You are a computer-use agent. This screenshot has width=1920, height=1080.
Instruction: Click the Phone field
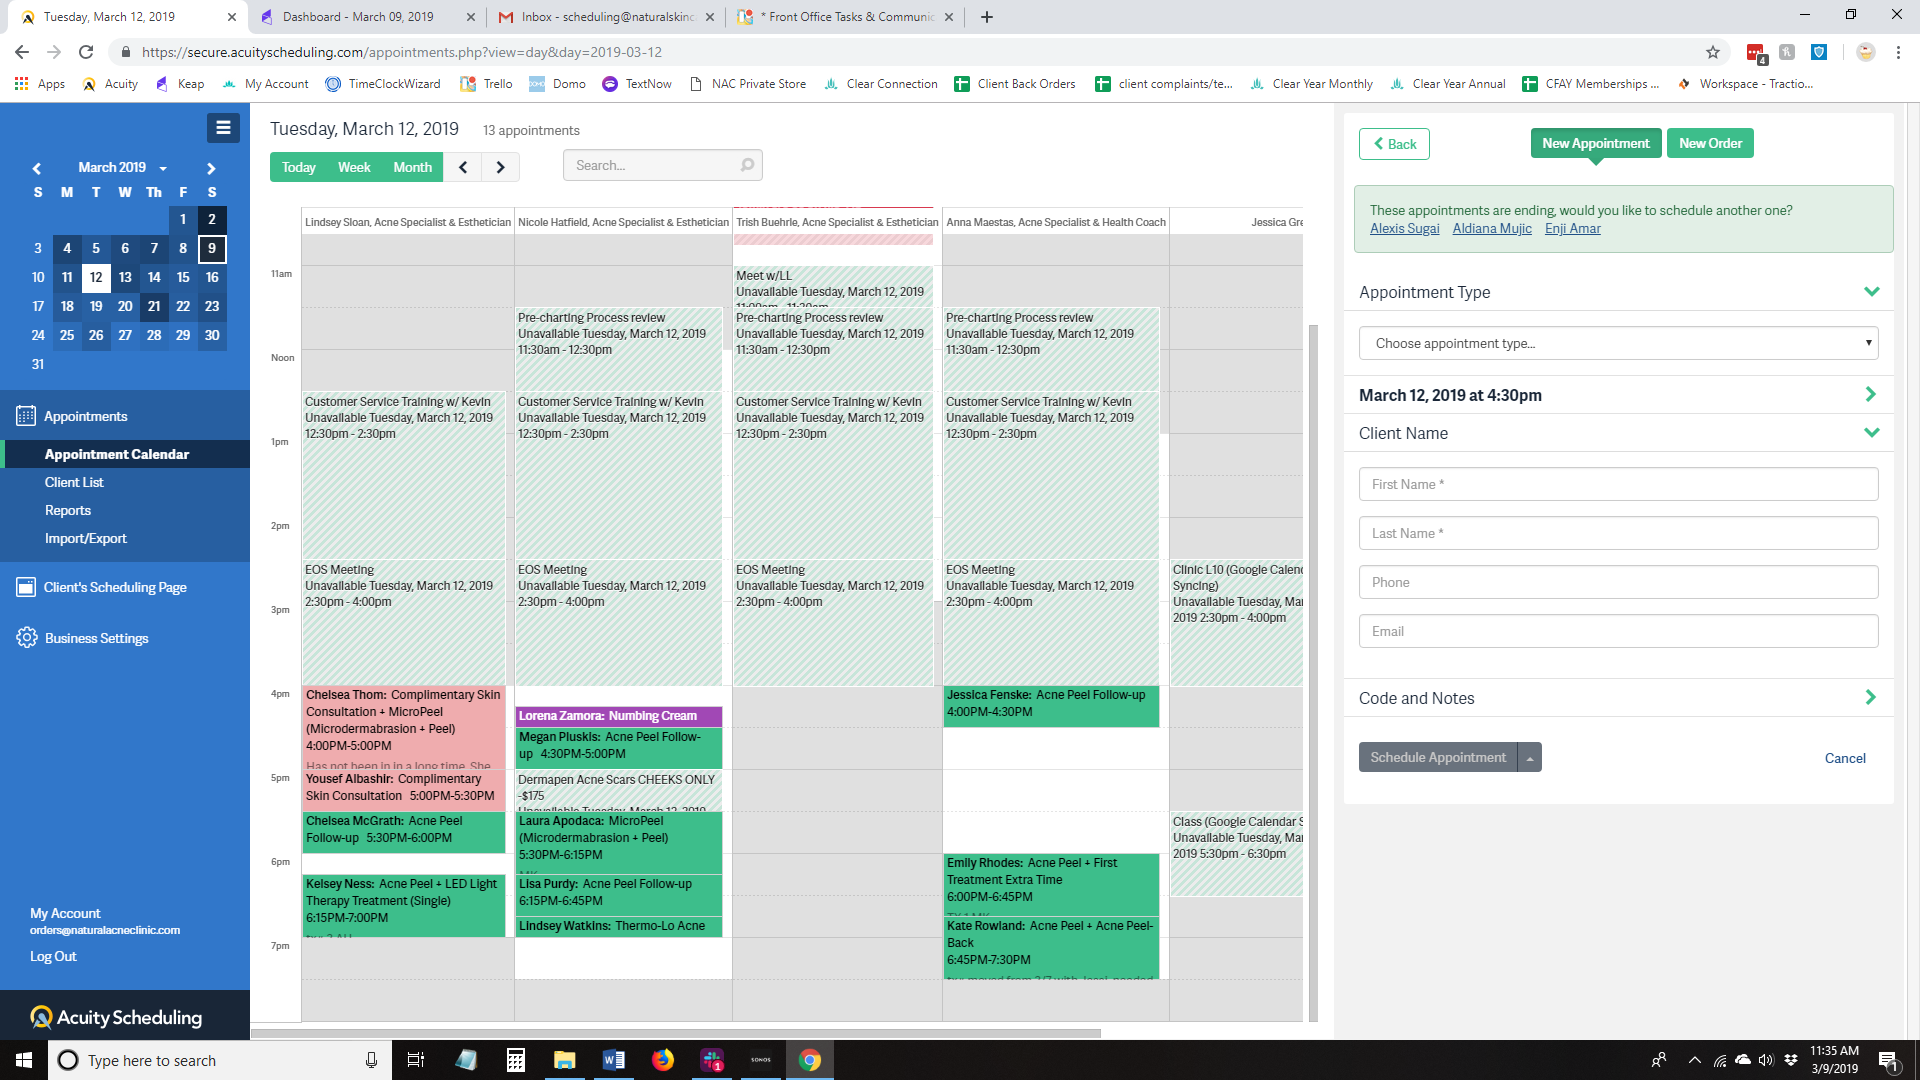click(1618, 582)
